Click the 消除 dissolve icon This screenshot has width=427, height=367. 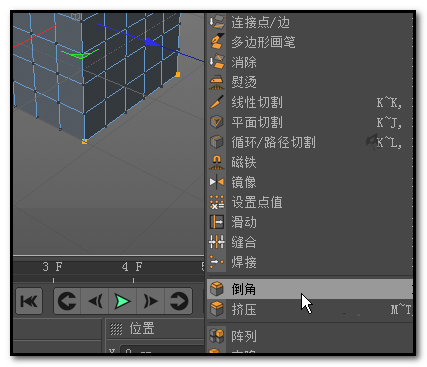[x=217, y=62]
